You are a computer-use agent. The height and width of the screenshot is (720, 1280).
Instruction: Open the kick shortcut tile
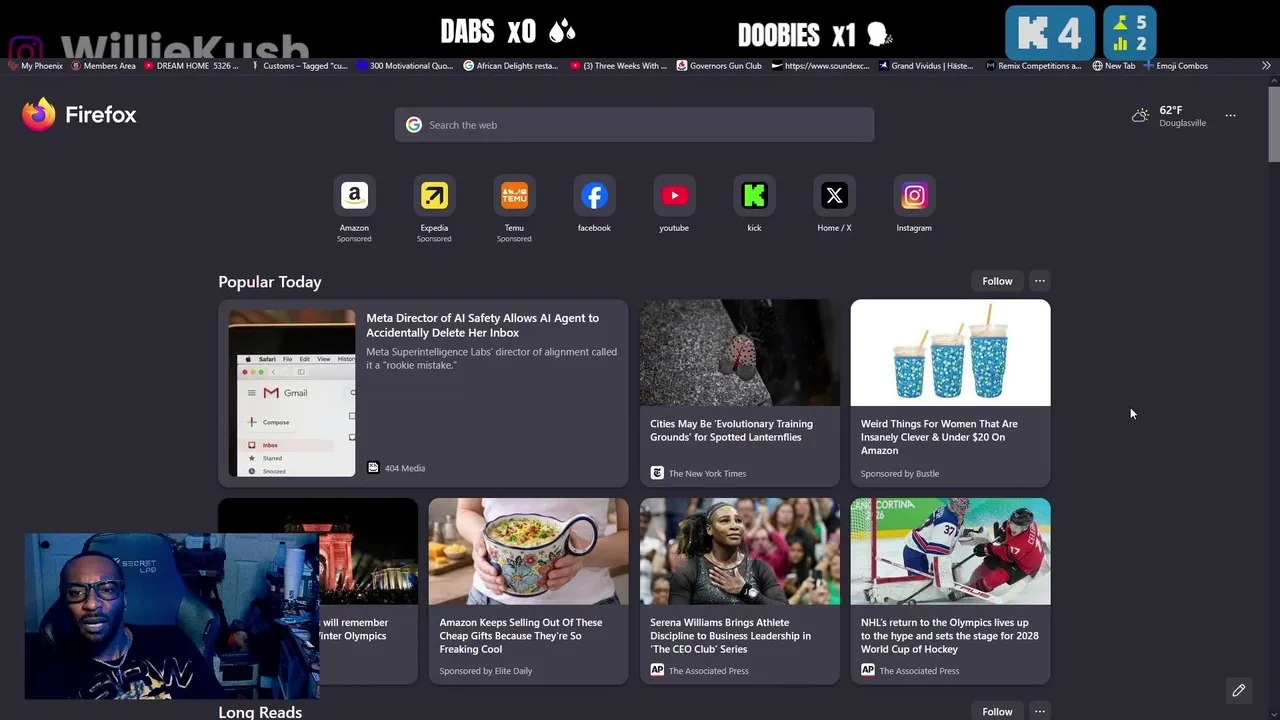[754, 196]
